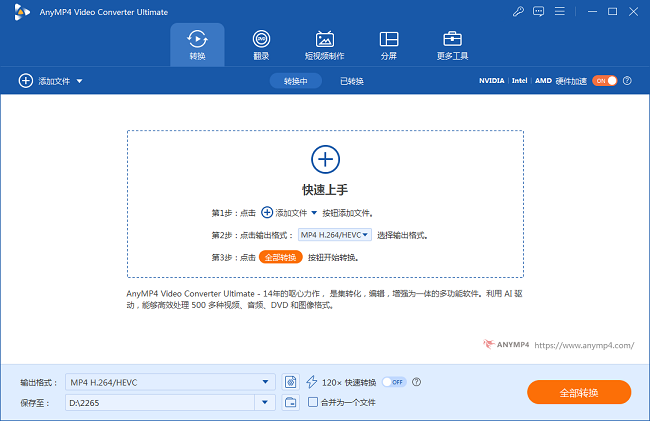Show the 已转换 list
Screen dimensions: 650x421
pyautogui.click(x=352, y=80)
